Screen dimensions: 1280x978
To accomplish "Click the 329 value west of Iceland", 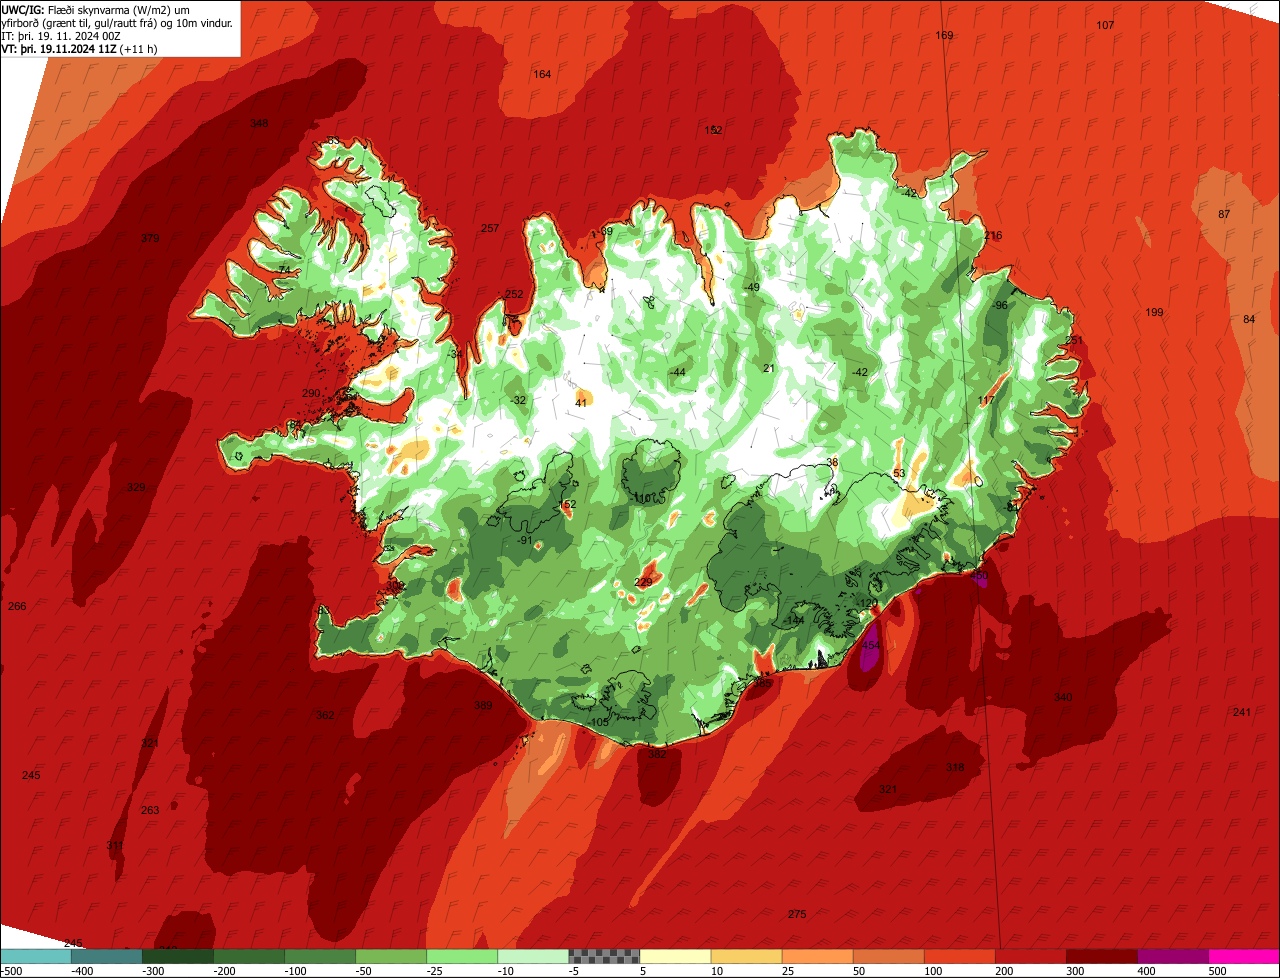I will click(x=136, y=488).
